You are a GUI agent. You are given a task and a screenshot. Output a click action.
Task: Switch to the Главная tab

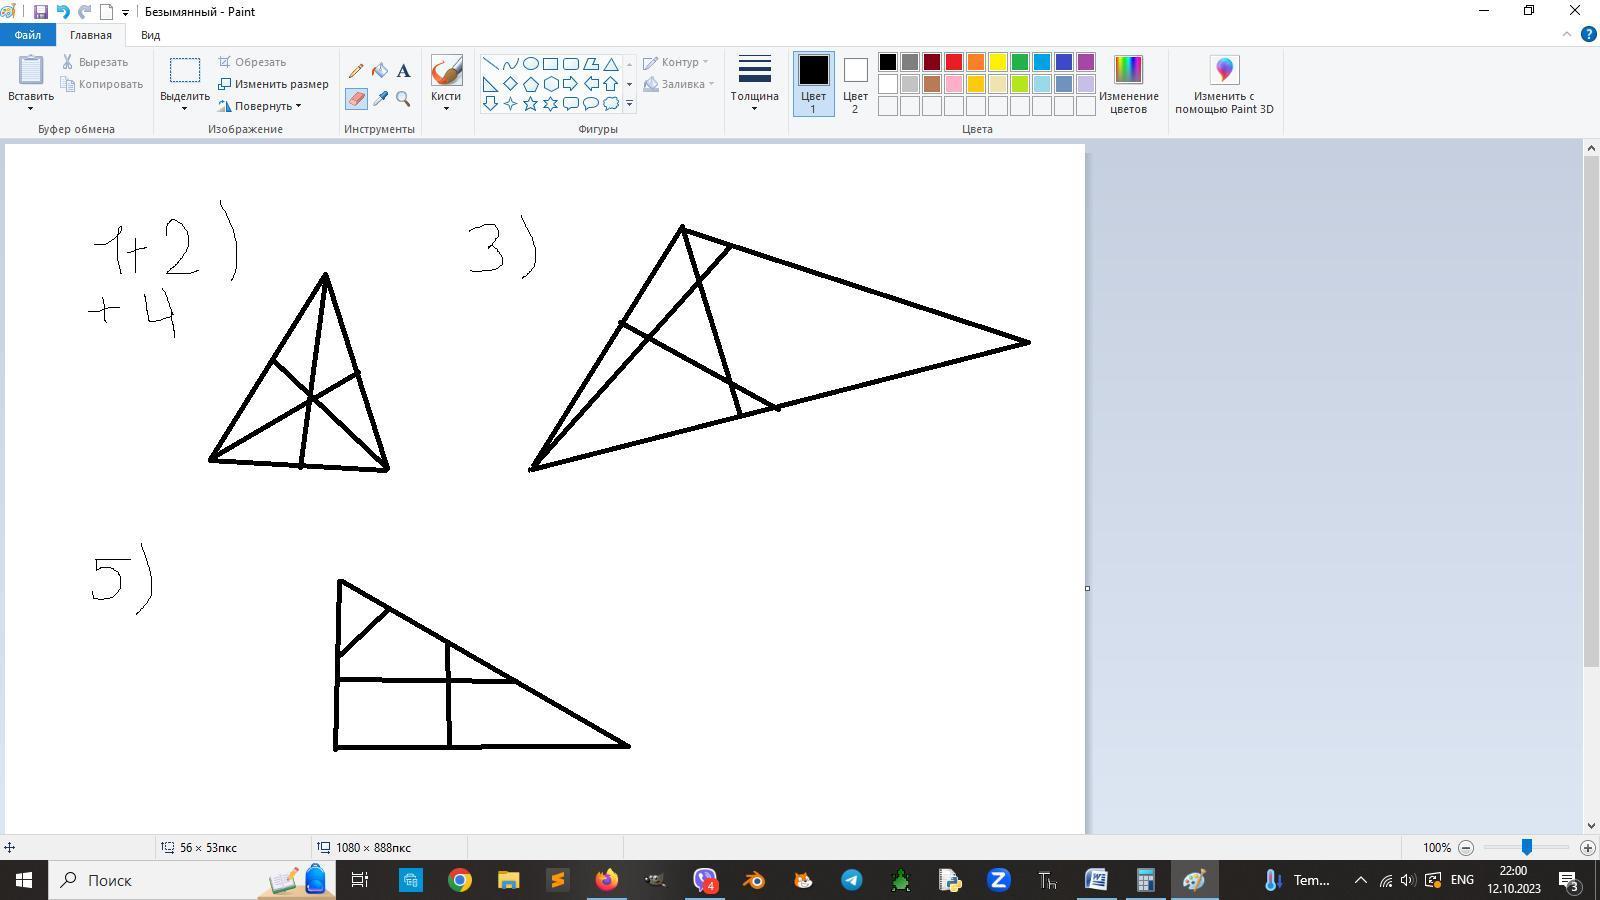click(91, 35)
